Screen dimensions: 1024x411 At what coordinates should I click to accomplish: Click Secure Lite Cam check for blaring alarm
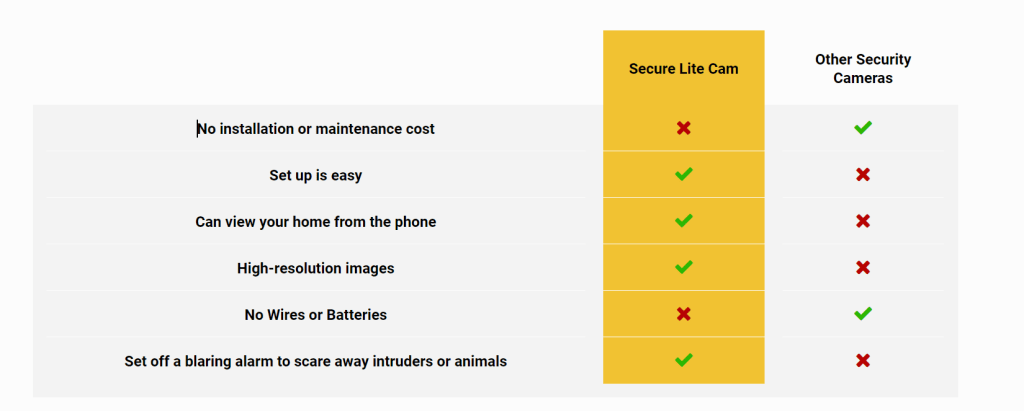[x=684, y=359]
